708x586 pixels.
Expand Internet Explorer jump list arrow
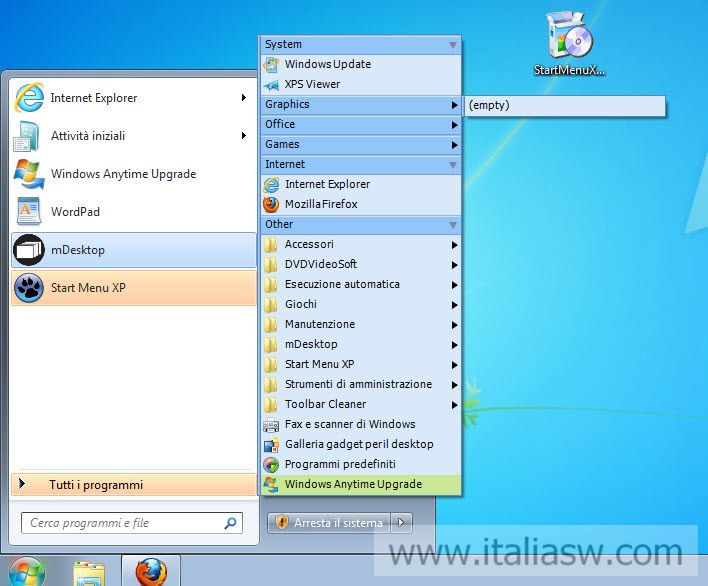click(244, 98)
